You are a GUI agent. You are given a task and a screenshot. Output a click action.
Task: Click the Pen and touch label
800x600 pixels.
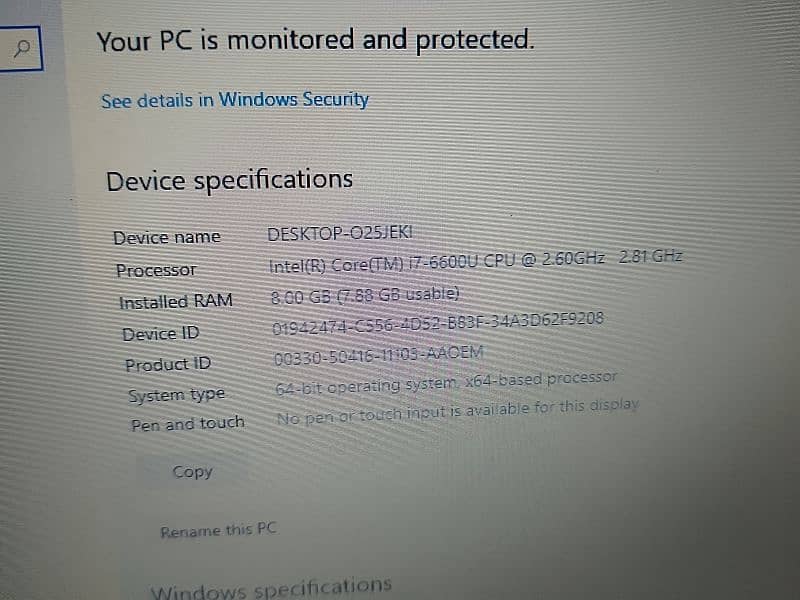pos(187,424)
